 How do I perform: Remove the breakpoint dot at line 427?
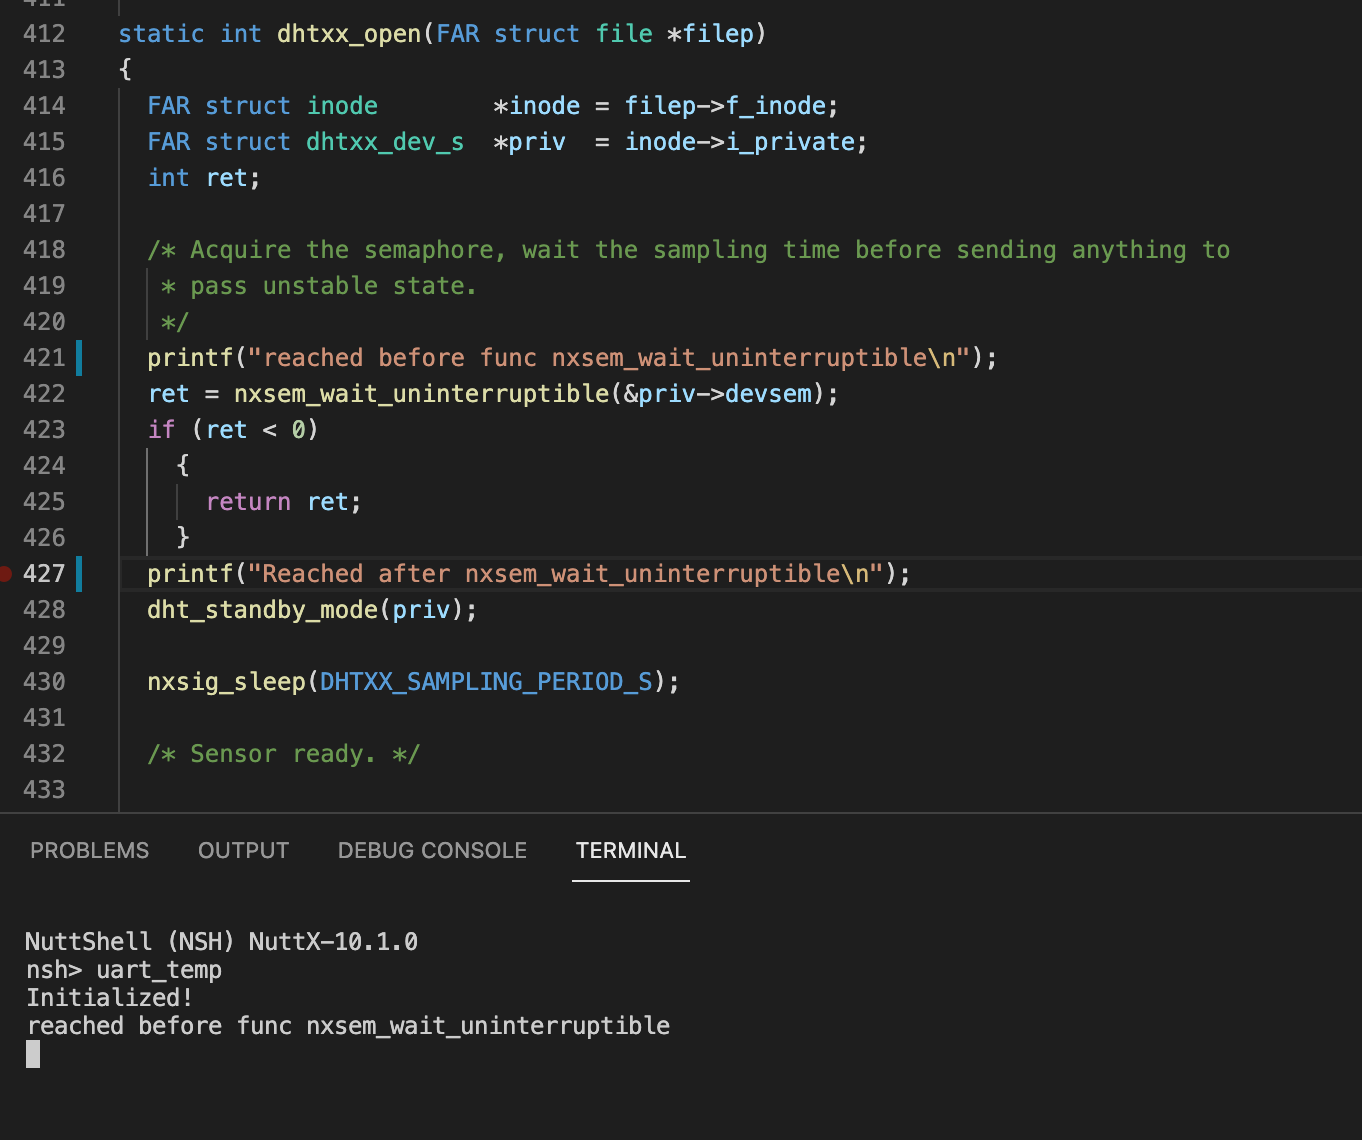[x=5, y=574]
